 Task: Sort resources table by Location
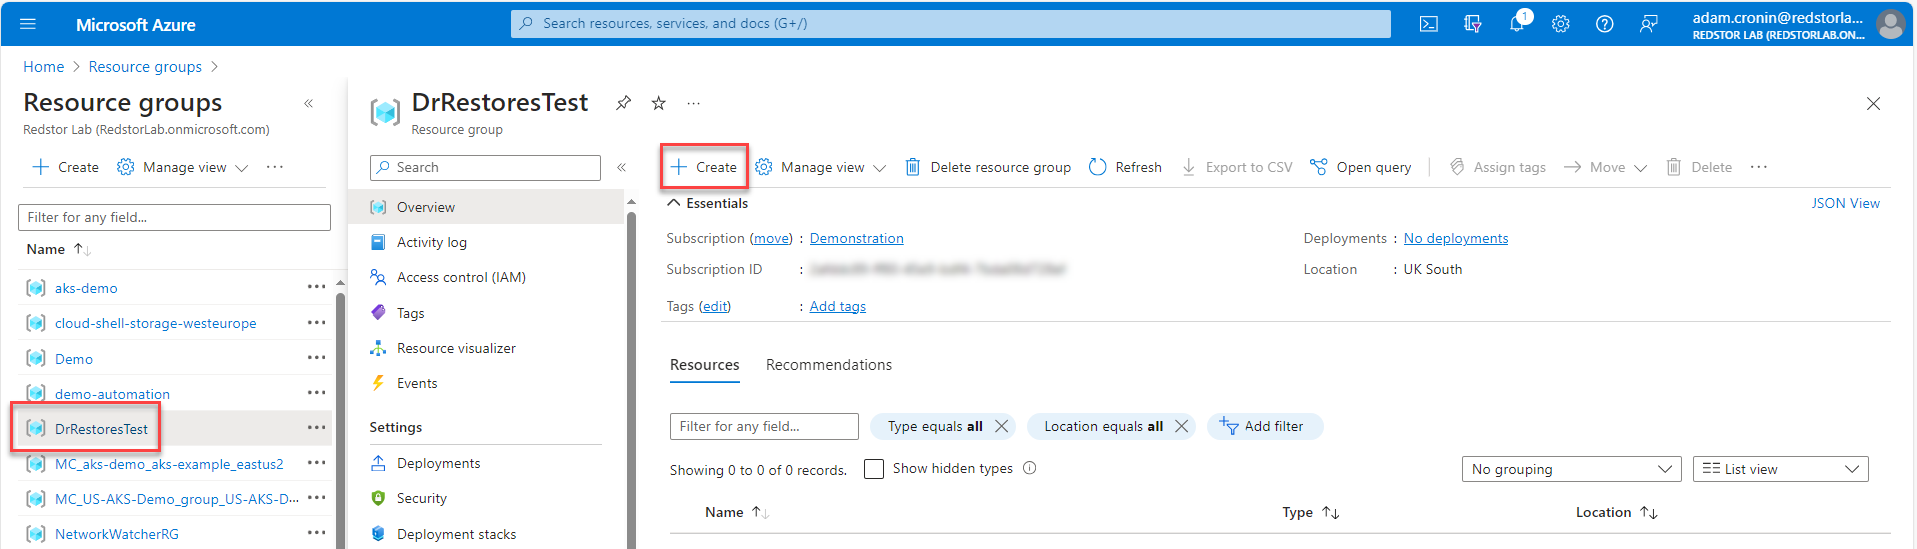[x=1617, y=512]
